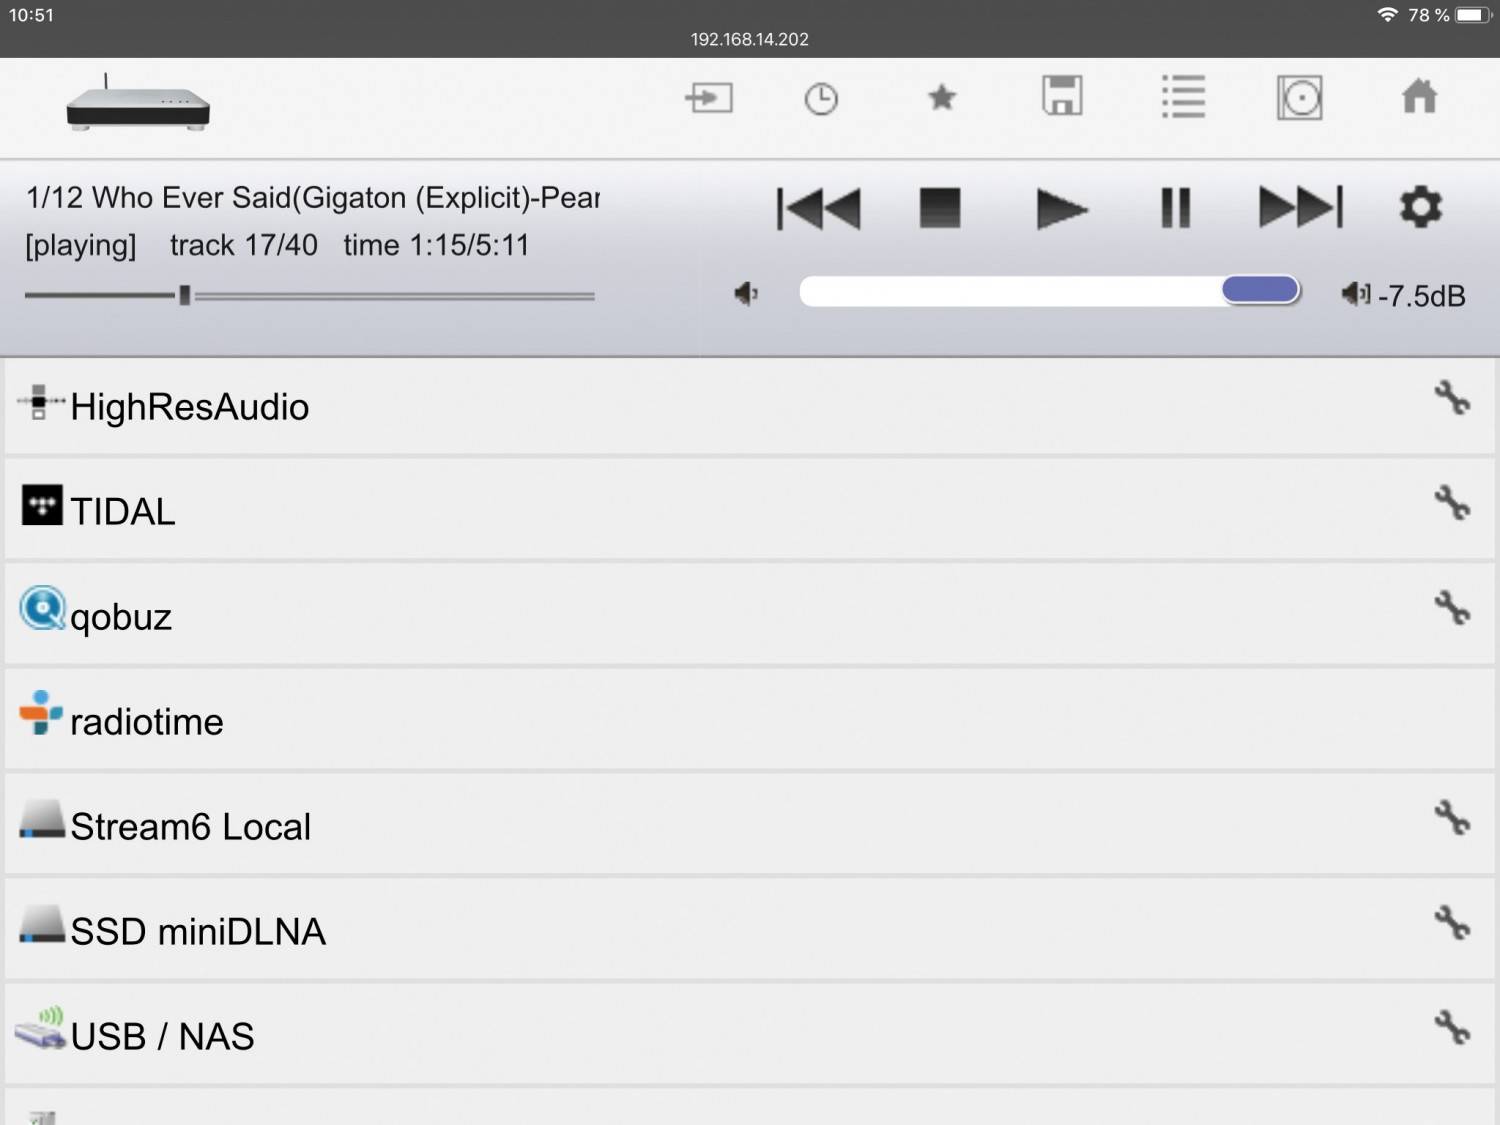Image resolution: width=1500 pixels, height=1125 pixels.
Task: Click the -7.5dB volume readout
Action: click(1421, 296)
